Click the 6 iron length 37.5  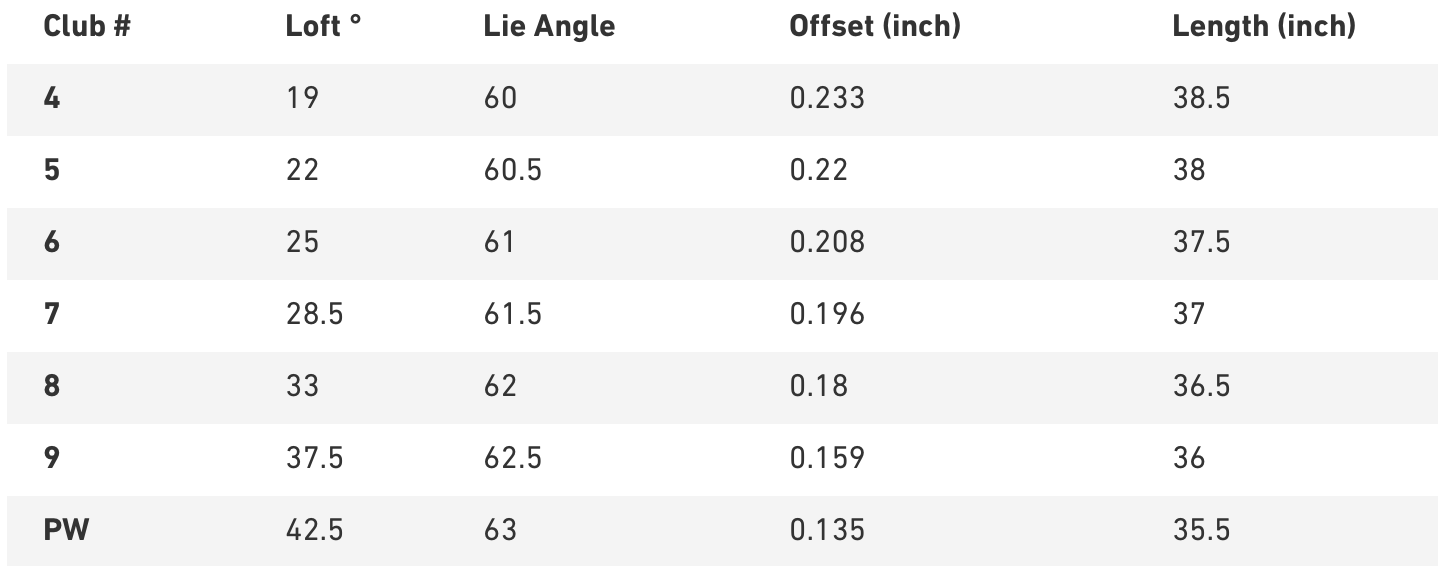click(1201, 242)
